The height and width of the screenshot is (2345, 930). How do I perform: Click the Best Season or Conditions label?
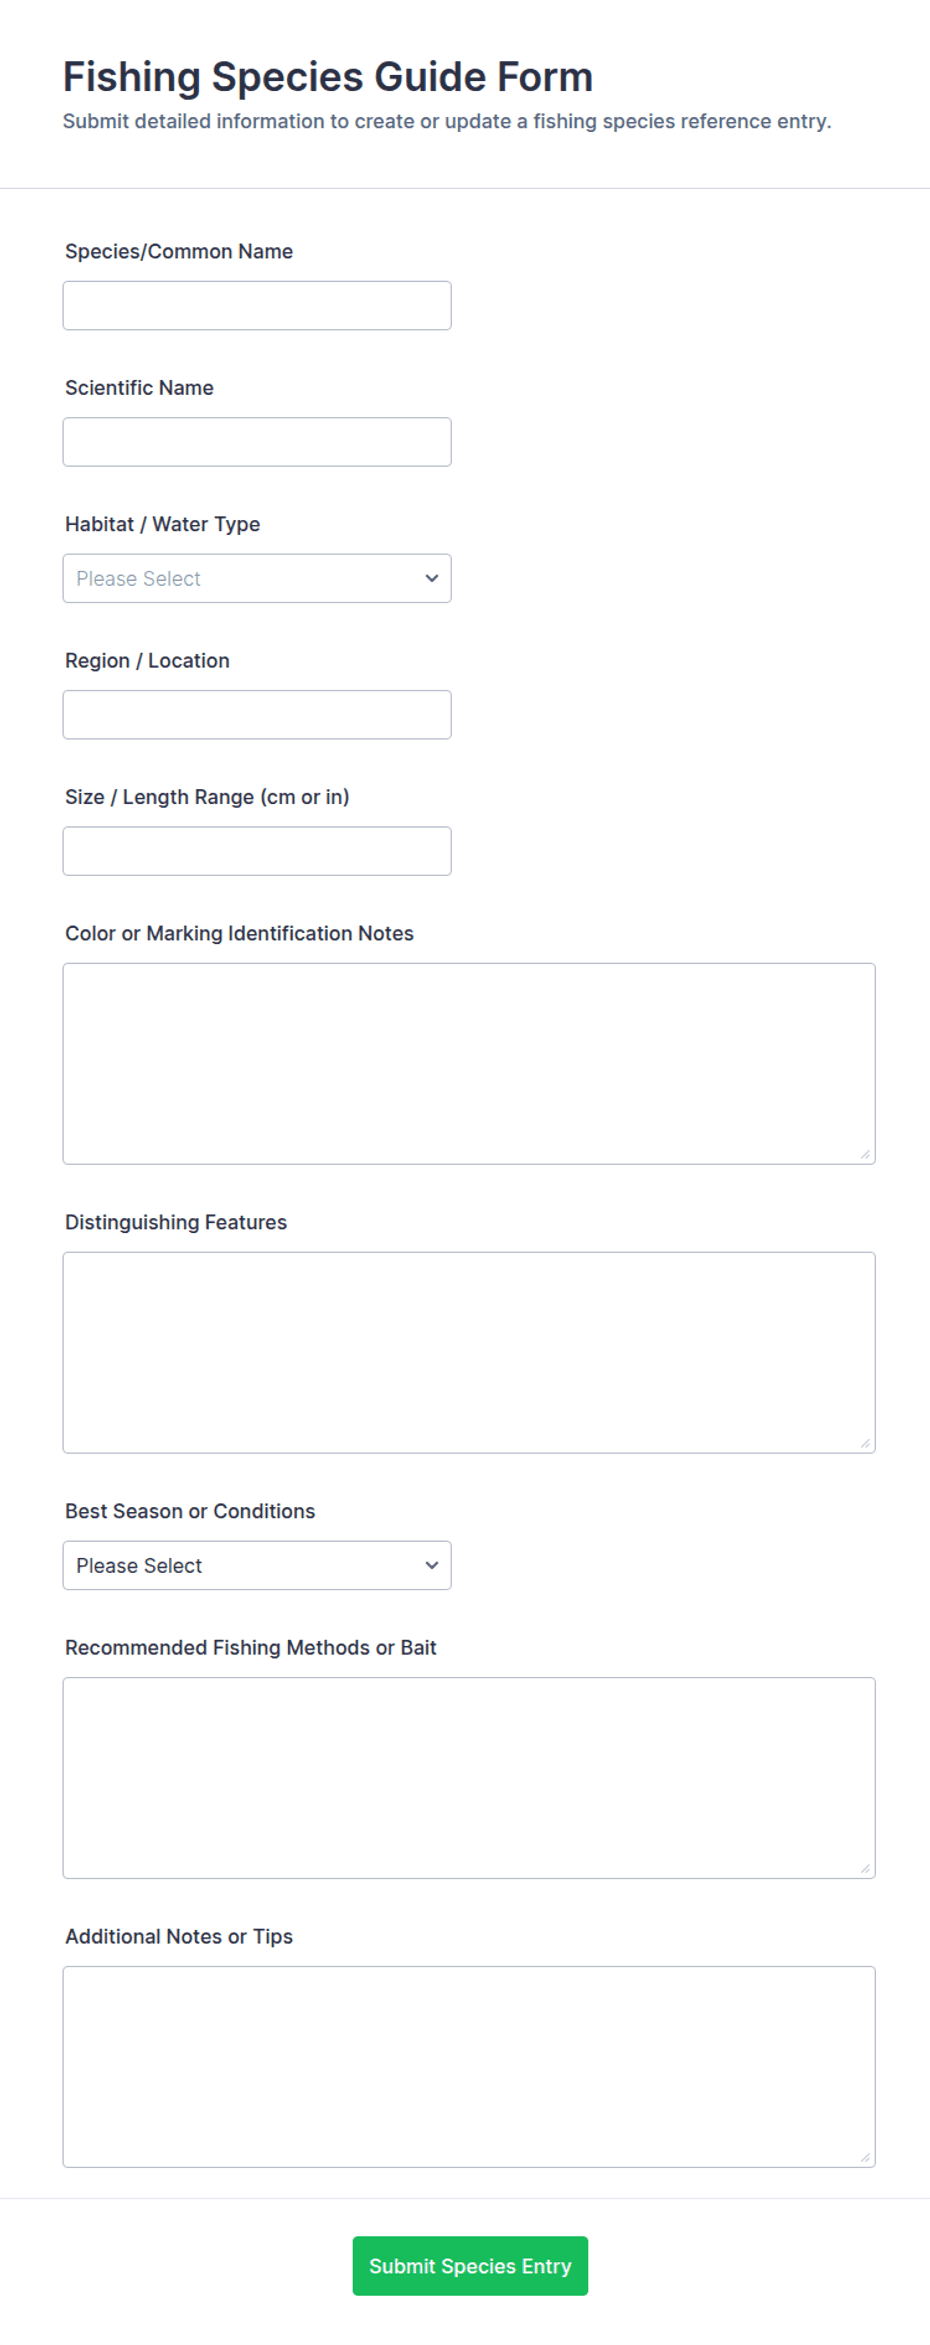pos(190,1511)
